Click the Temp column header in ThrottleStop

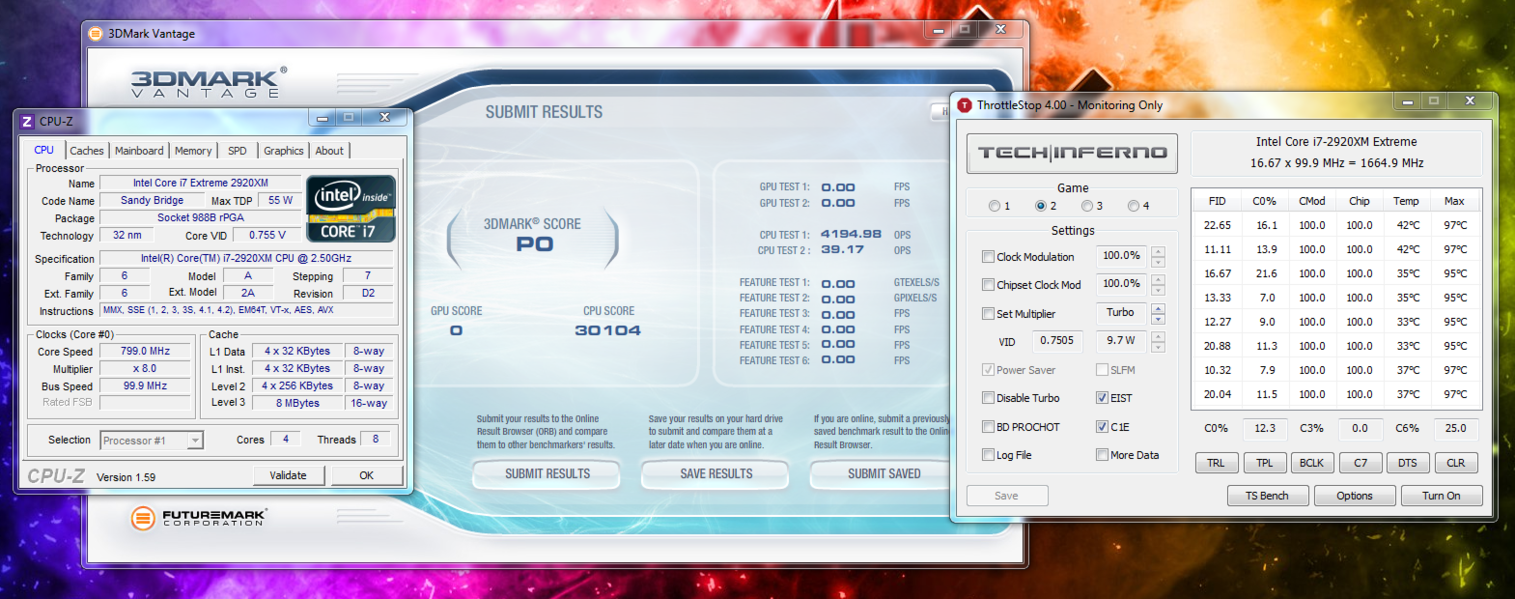1406,201
